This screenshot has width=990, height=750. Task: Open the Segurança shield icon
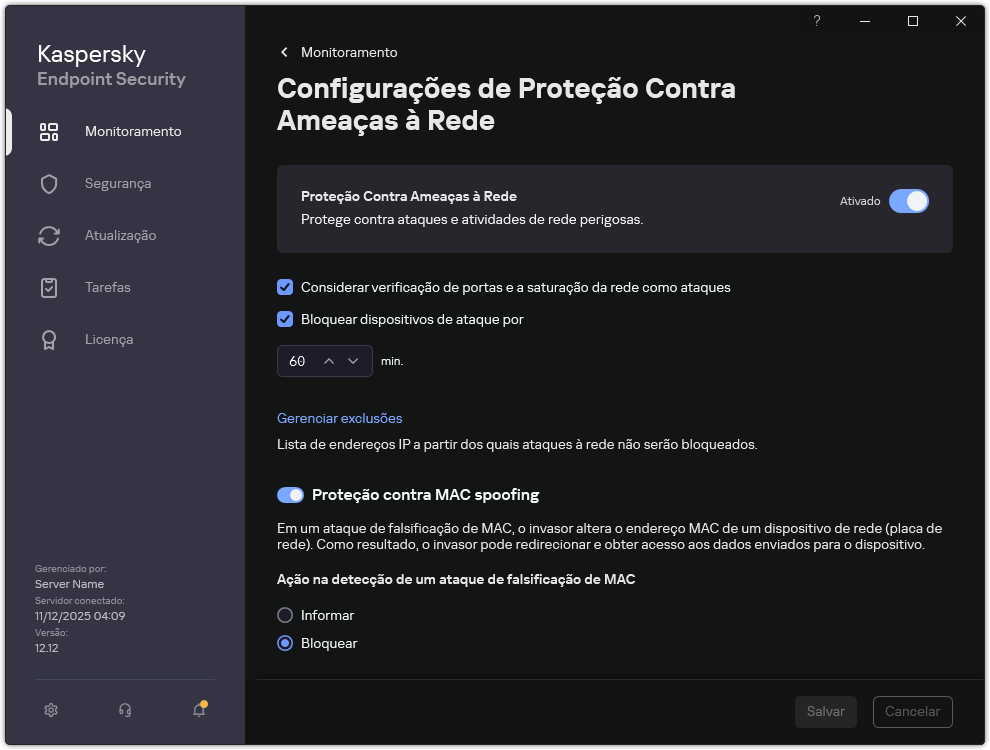tap(49, 183)
